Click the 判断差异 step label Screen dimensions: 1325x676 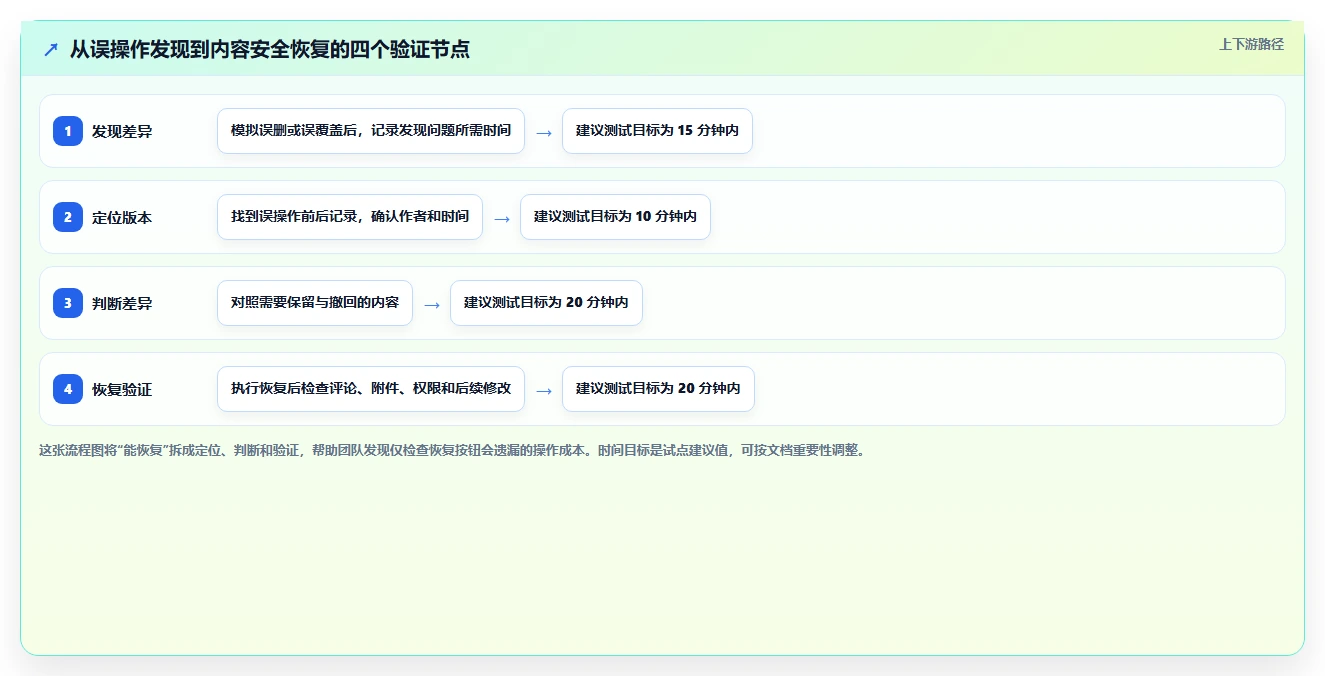click(122, 303)
